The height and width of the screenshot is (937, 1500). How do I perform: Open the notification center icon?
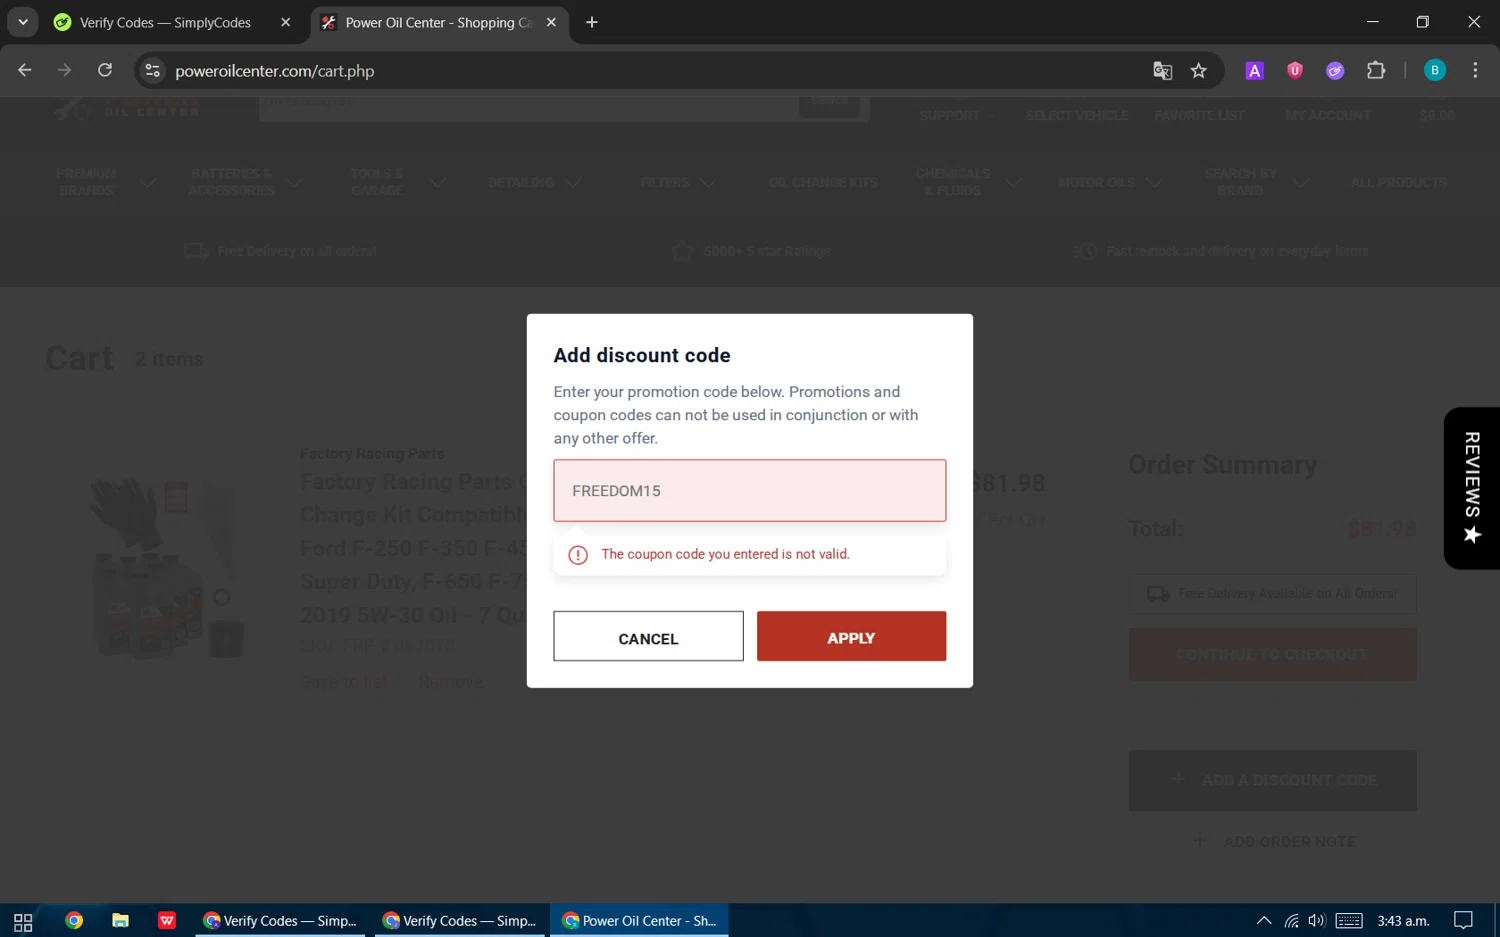pos(1463,921)
